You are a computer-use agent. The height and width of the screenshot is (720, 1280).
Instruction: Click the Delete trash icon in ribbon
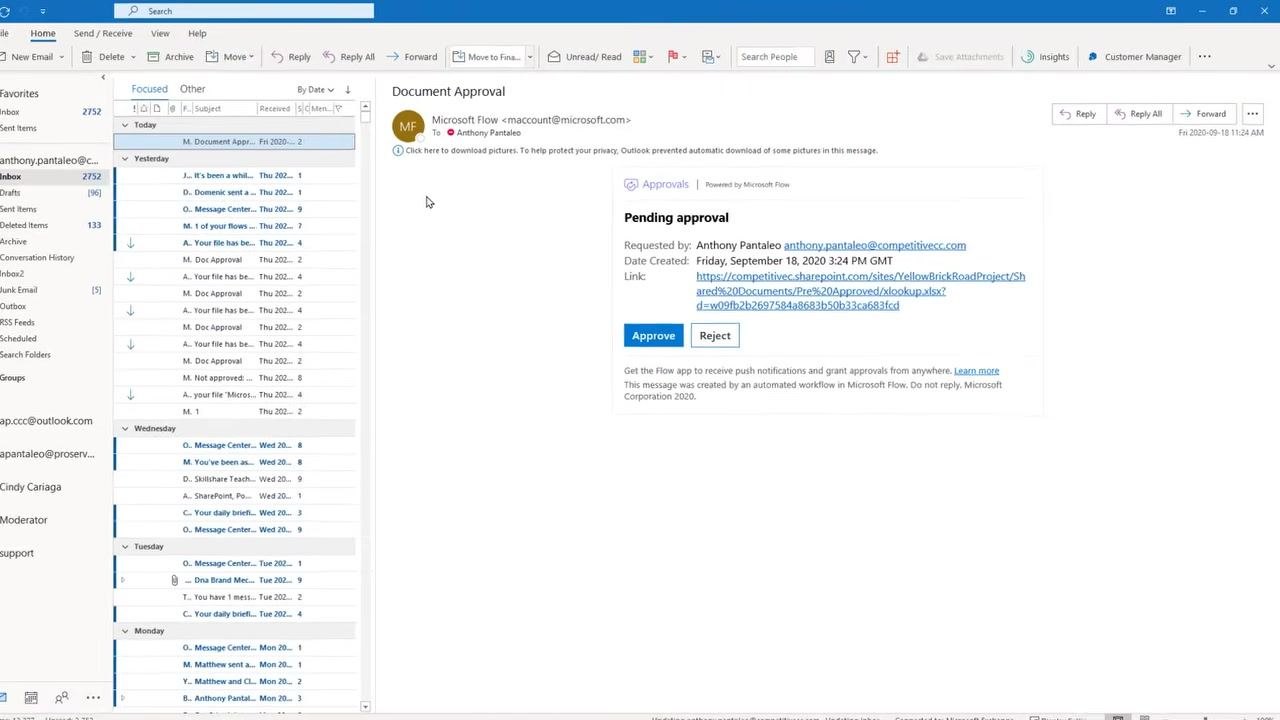pos(87,57)
